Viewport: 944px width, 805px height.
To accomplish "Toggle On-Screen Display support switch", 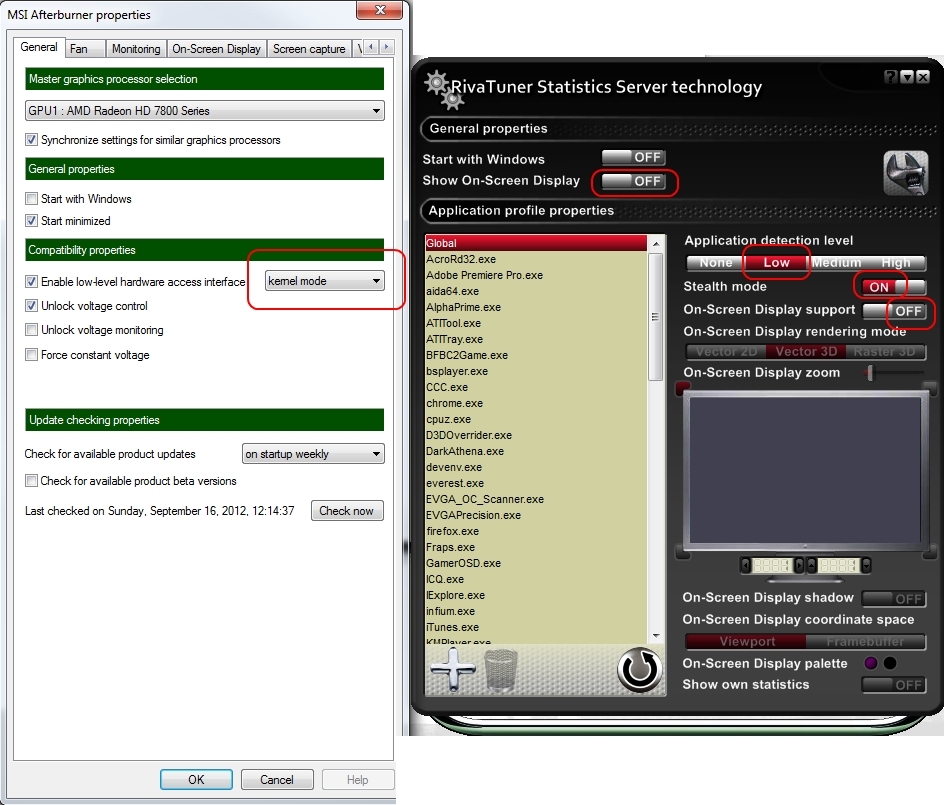I will [x=894, y=311].
